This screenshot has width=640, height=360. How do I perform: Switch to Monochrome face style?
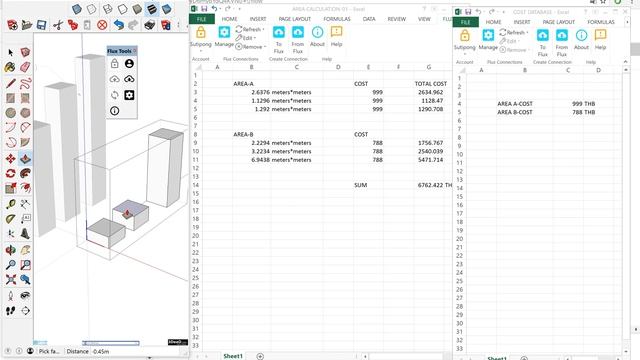(x=167, y=9)
